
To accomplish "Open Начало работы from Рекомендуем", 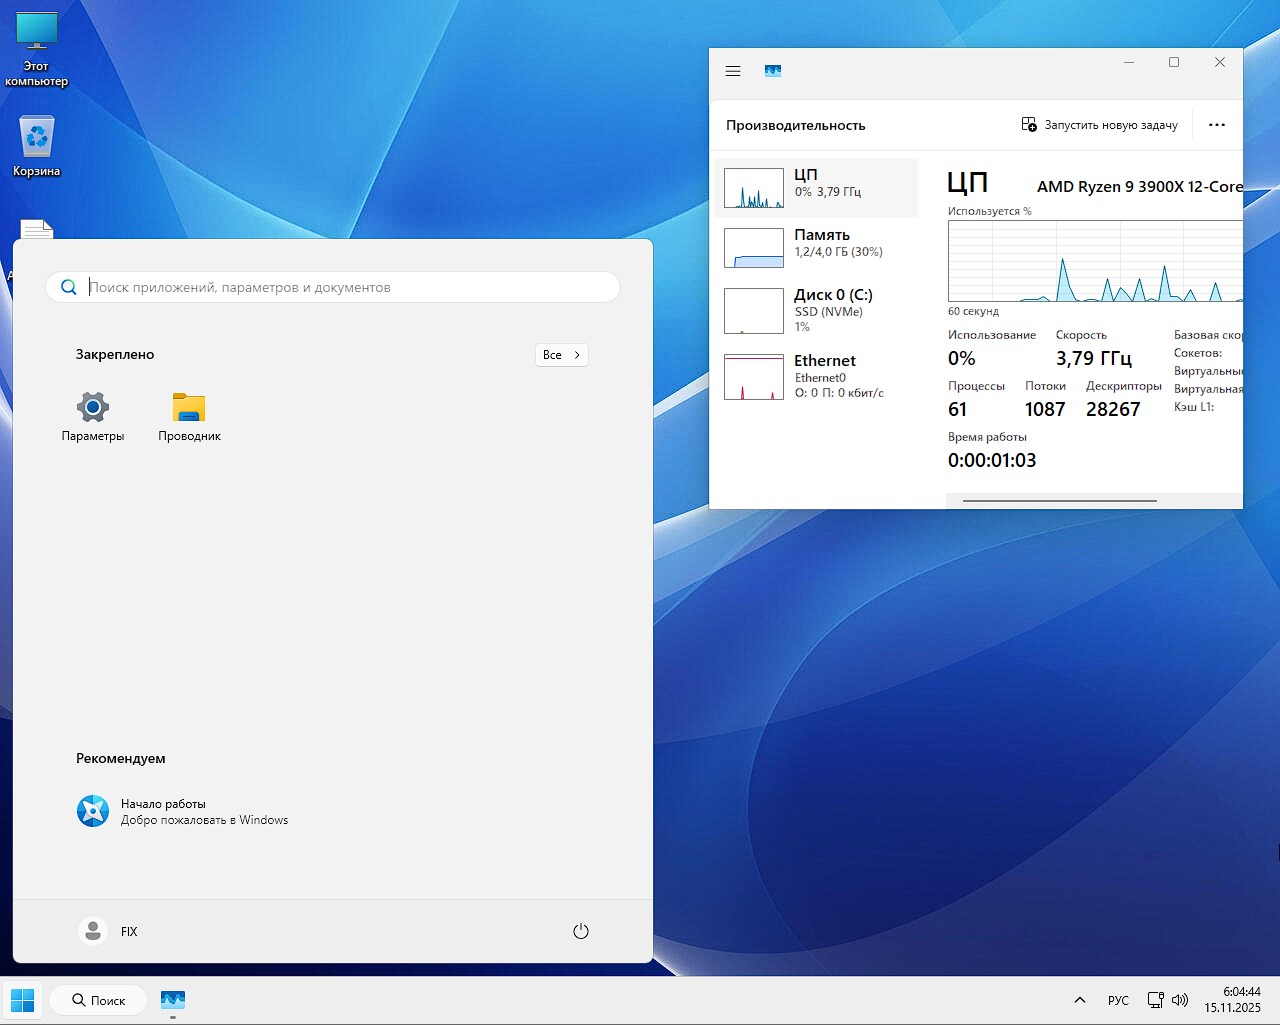I will click(x=163, y=811).
